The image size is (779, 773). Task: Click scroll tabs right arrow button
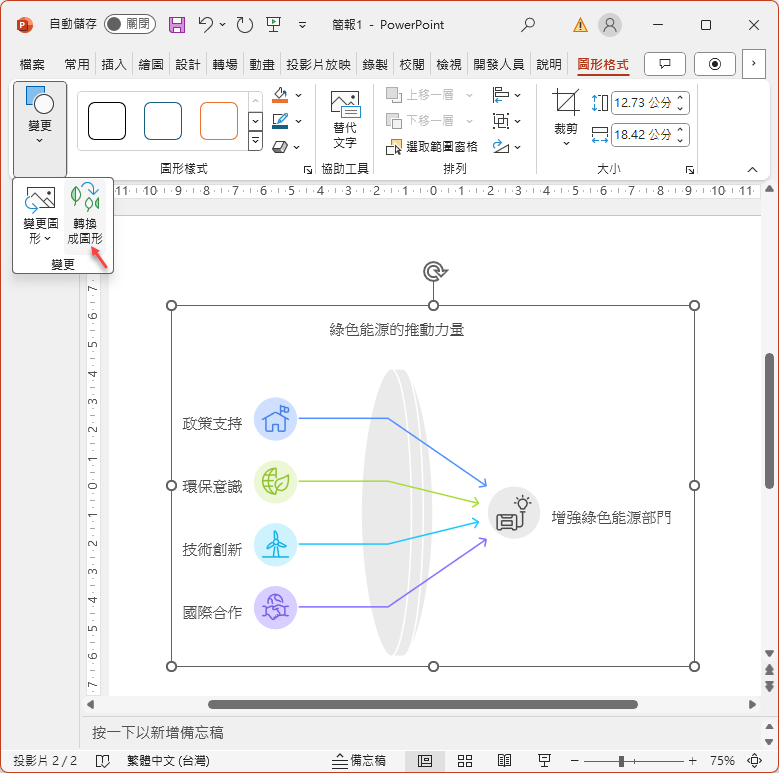coord(754,64)
